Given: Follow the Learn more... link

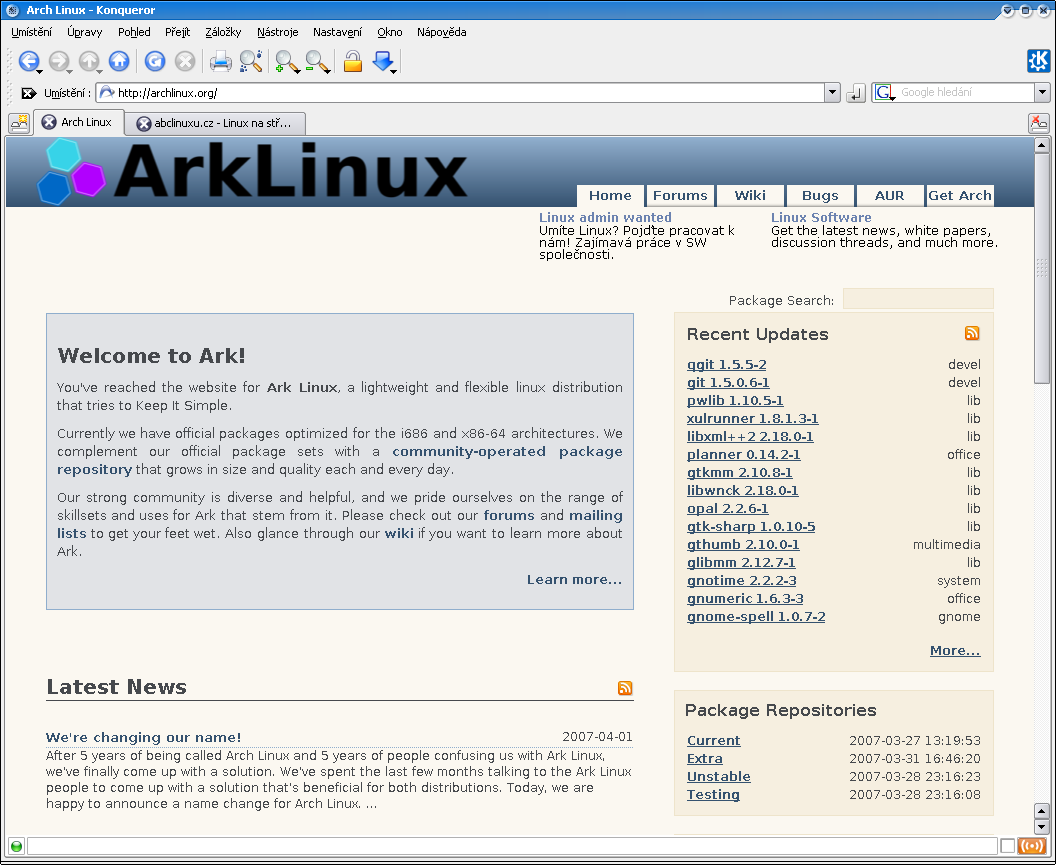Looking at the screenshot, I should [x=574, y=579].
